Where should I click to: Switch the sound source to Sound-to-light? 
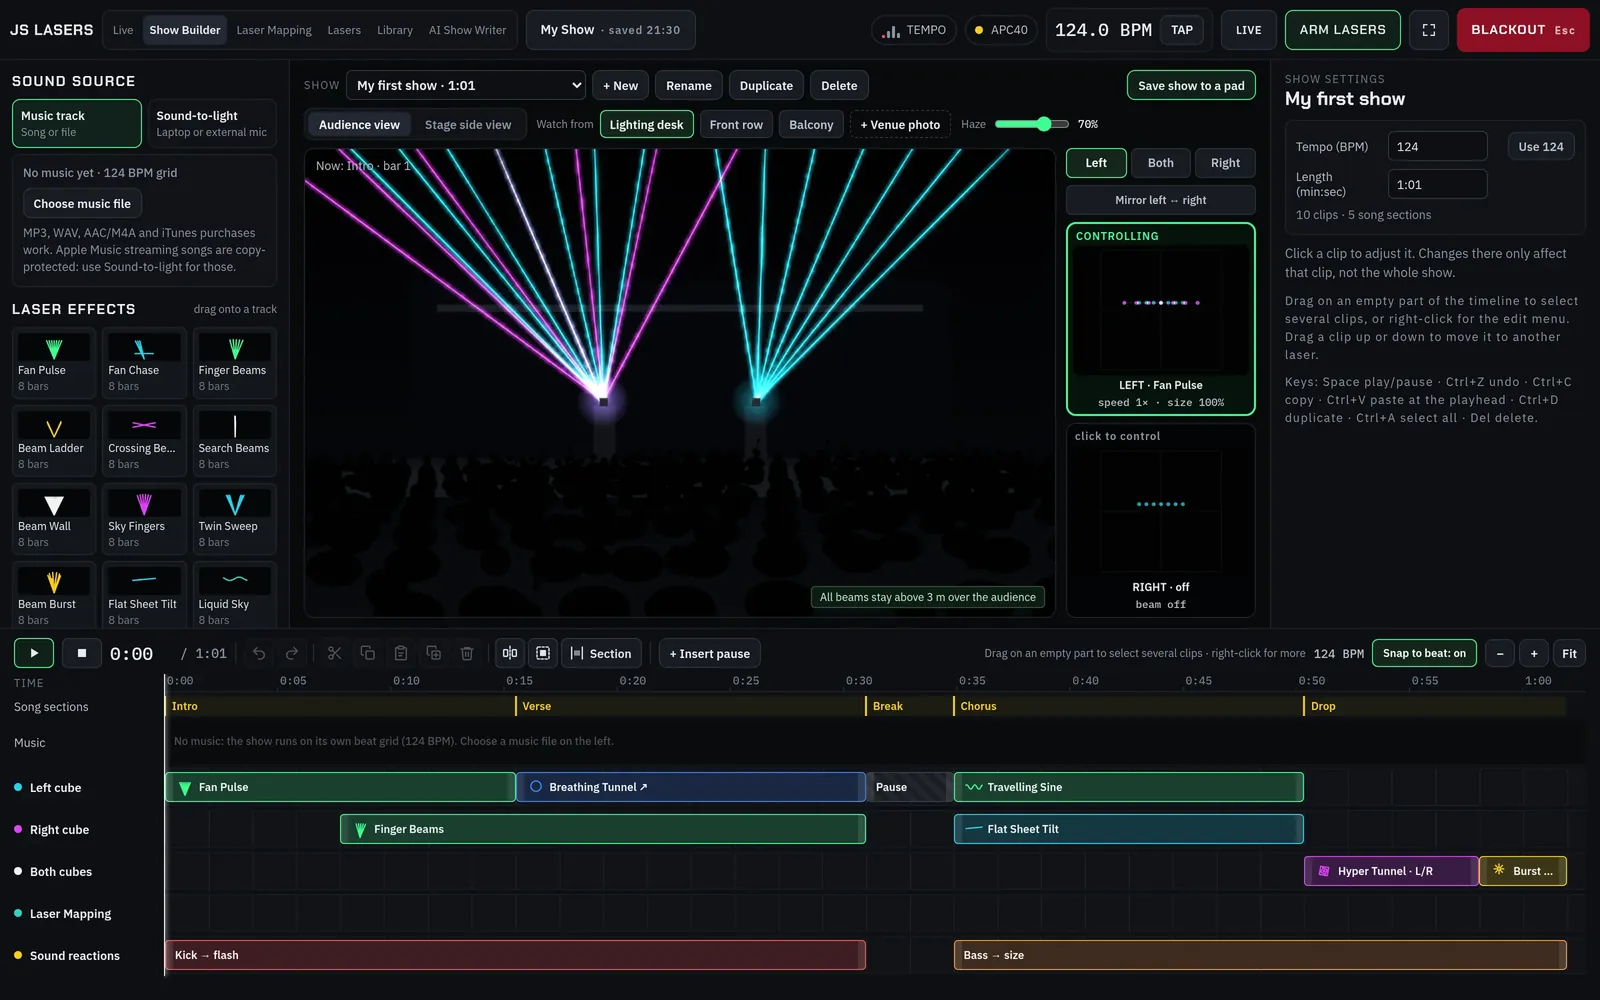coord(212,123)
